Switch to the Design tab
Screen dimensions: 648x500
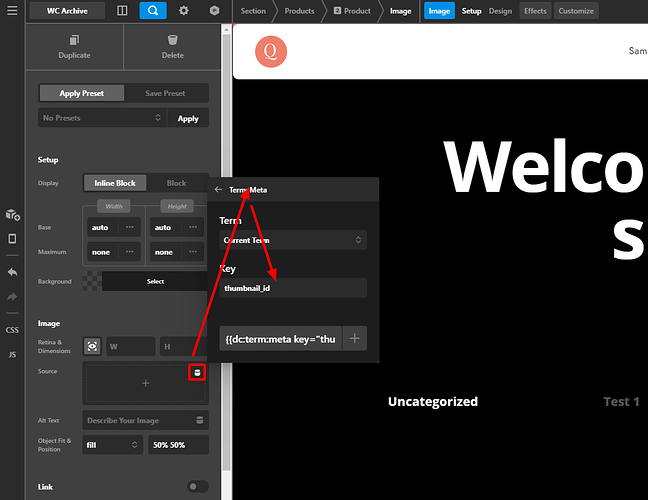[x=500, y=11]
